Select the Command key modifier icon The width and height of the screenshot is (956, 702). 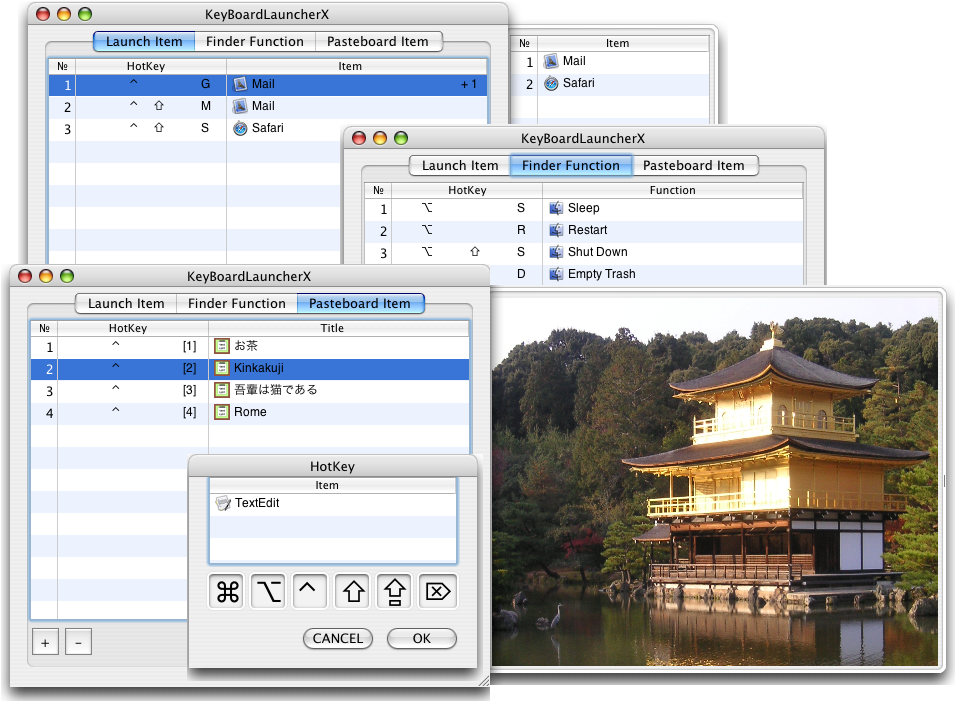pyautogui.click(x=225, y=590)
